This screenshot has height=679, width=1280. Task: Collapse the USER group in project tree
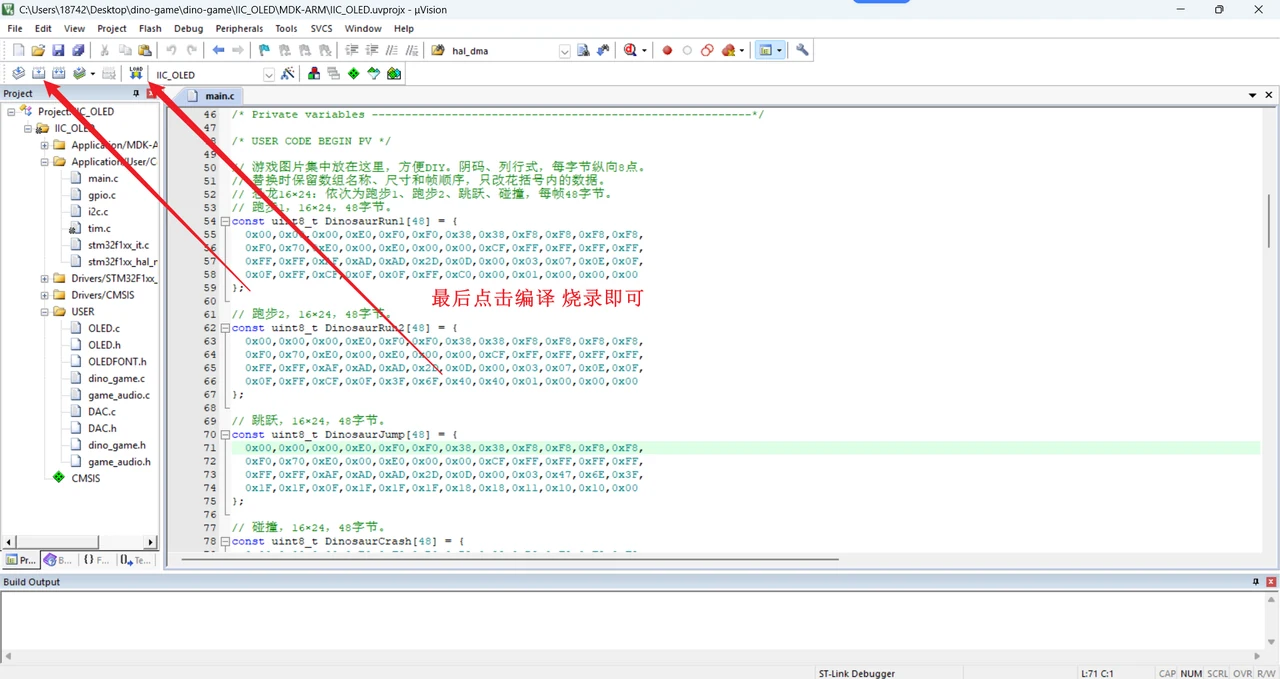pyautogui.click(x=45, y=312)
